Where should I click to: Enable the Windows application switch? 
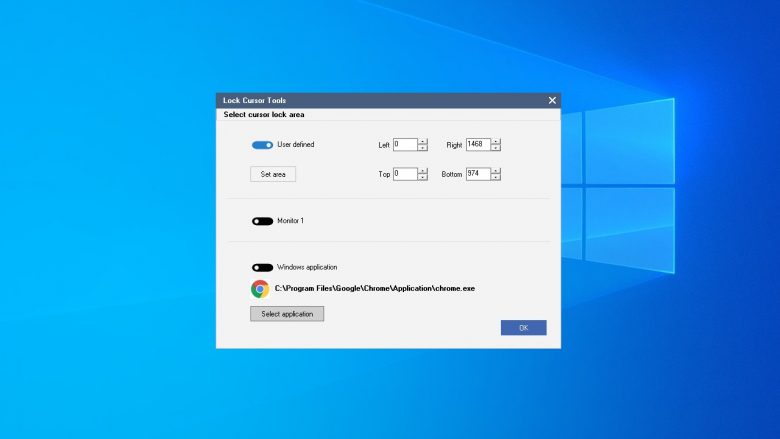[262, 267]
